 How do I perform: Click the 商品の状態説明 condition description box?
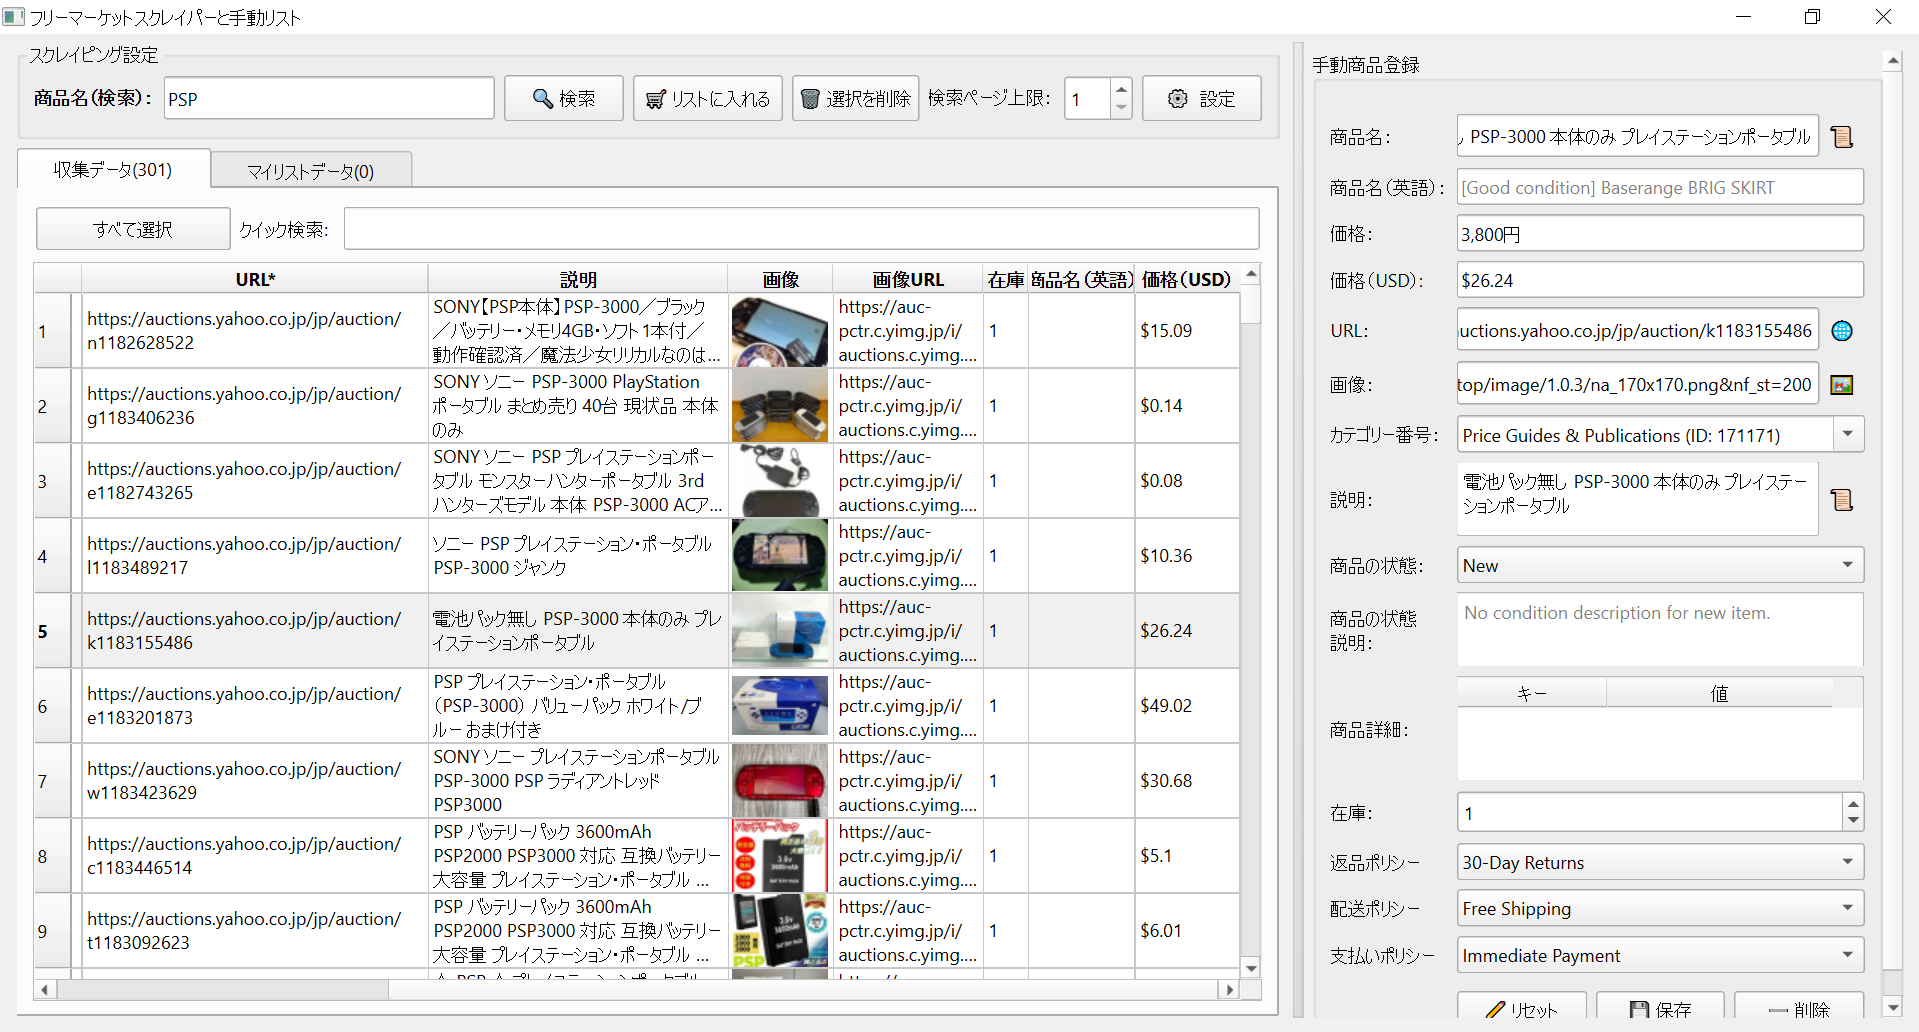pyautogui.click(x=1660, y=629)
